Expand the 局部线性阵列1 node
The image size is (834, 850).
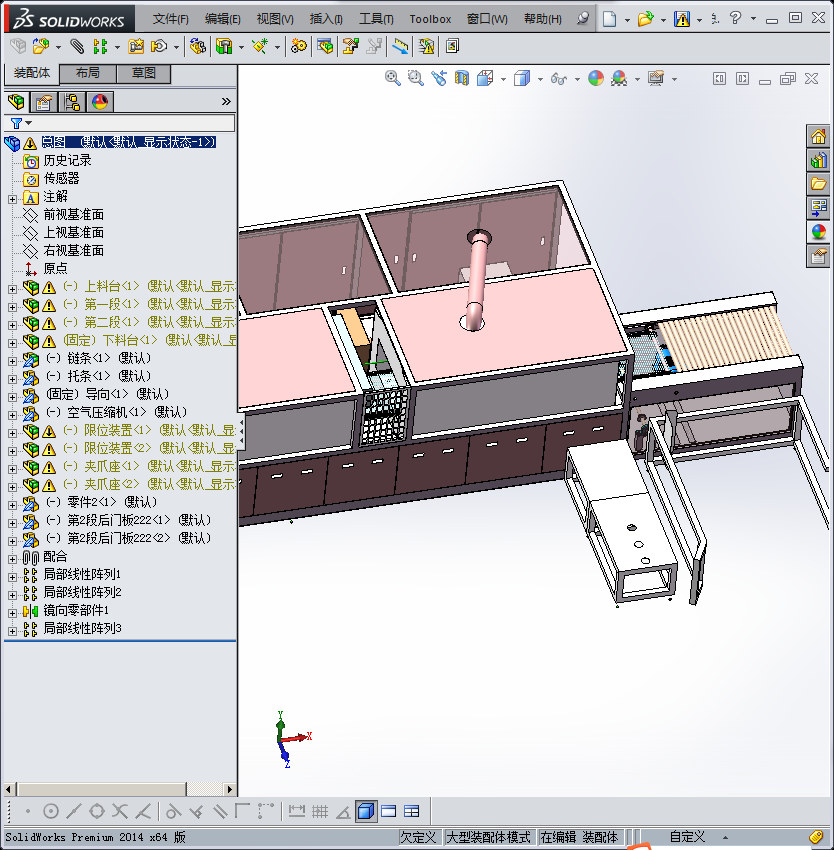tap(12, 577)
